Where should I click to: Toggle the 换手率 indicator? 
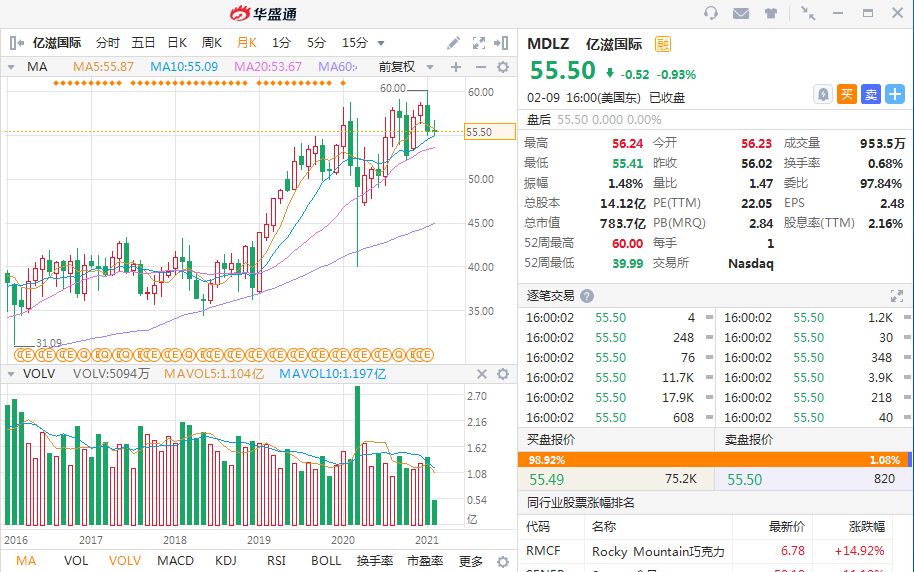click(x=374, y=561)
